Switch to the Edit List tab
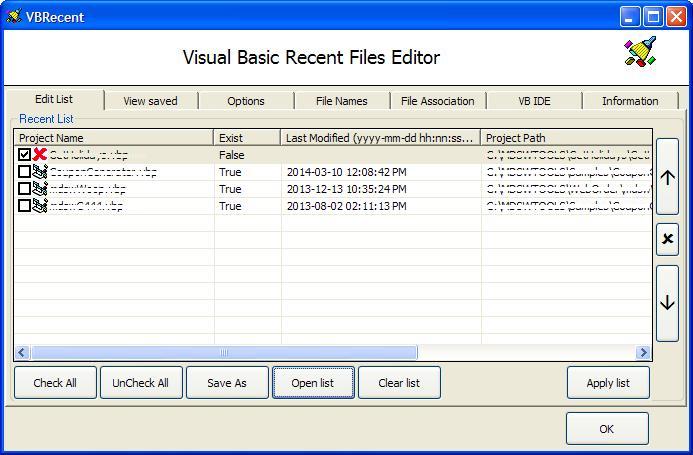This screenshot has width=693, height=455. tap(54, 99)
